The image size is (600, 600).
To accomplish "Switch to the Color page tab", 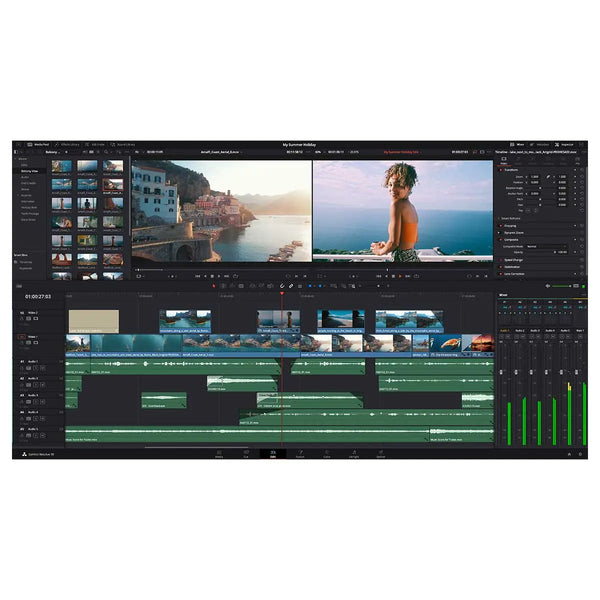I will tap(327, 454).
